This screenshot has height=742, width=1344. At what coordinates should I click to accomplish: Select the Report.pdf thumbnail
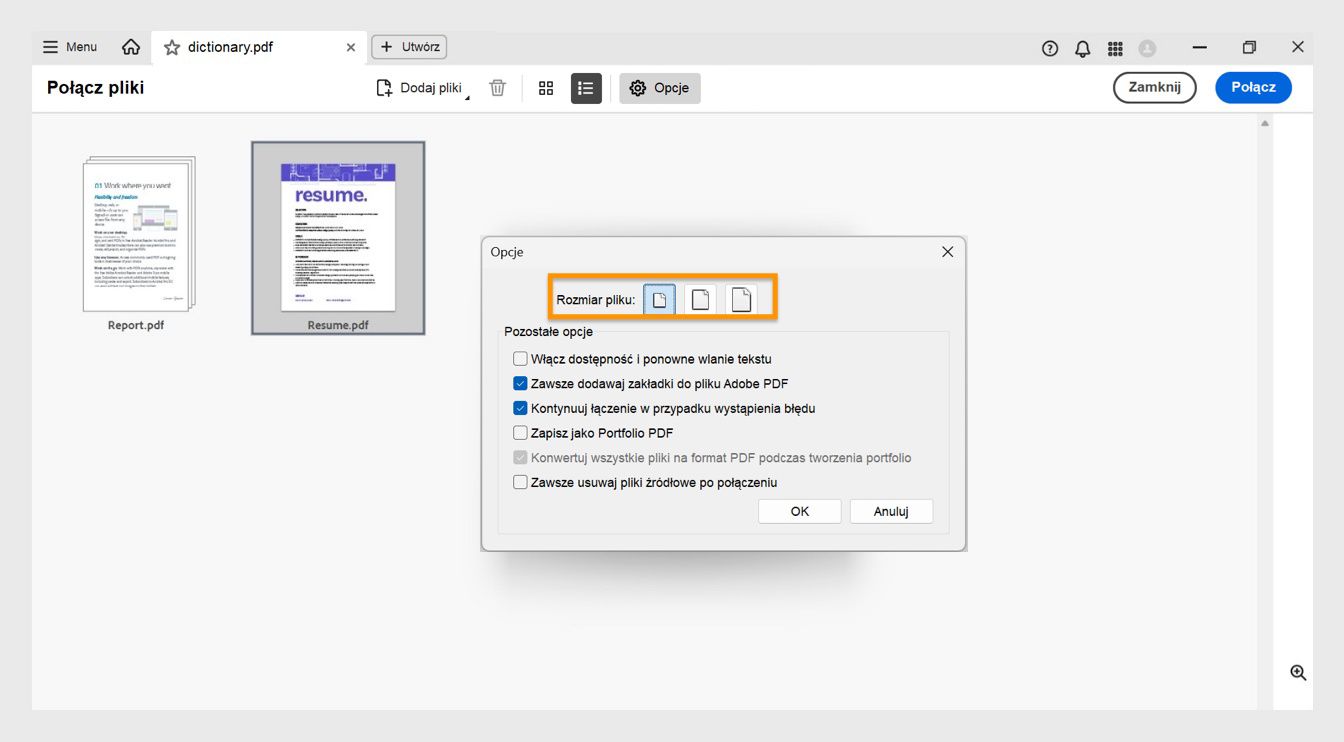pyautogui.click(x=138, y=233)
